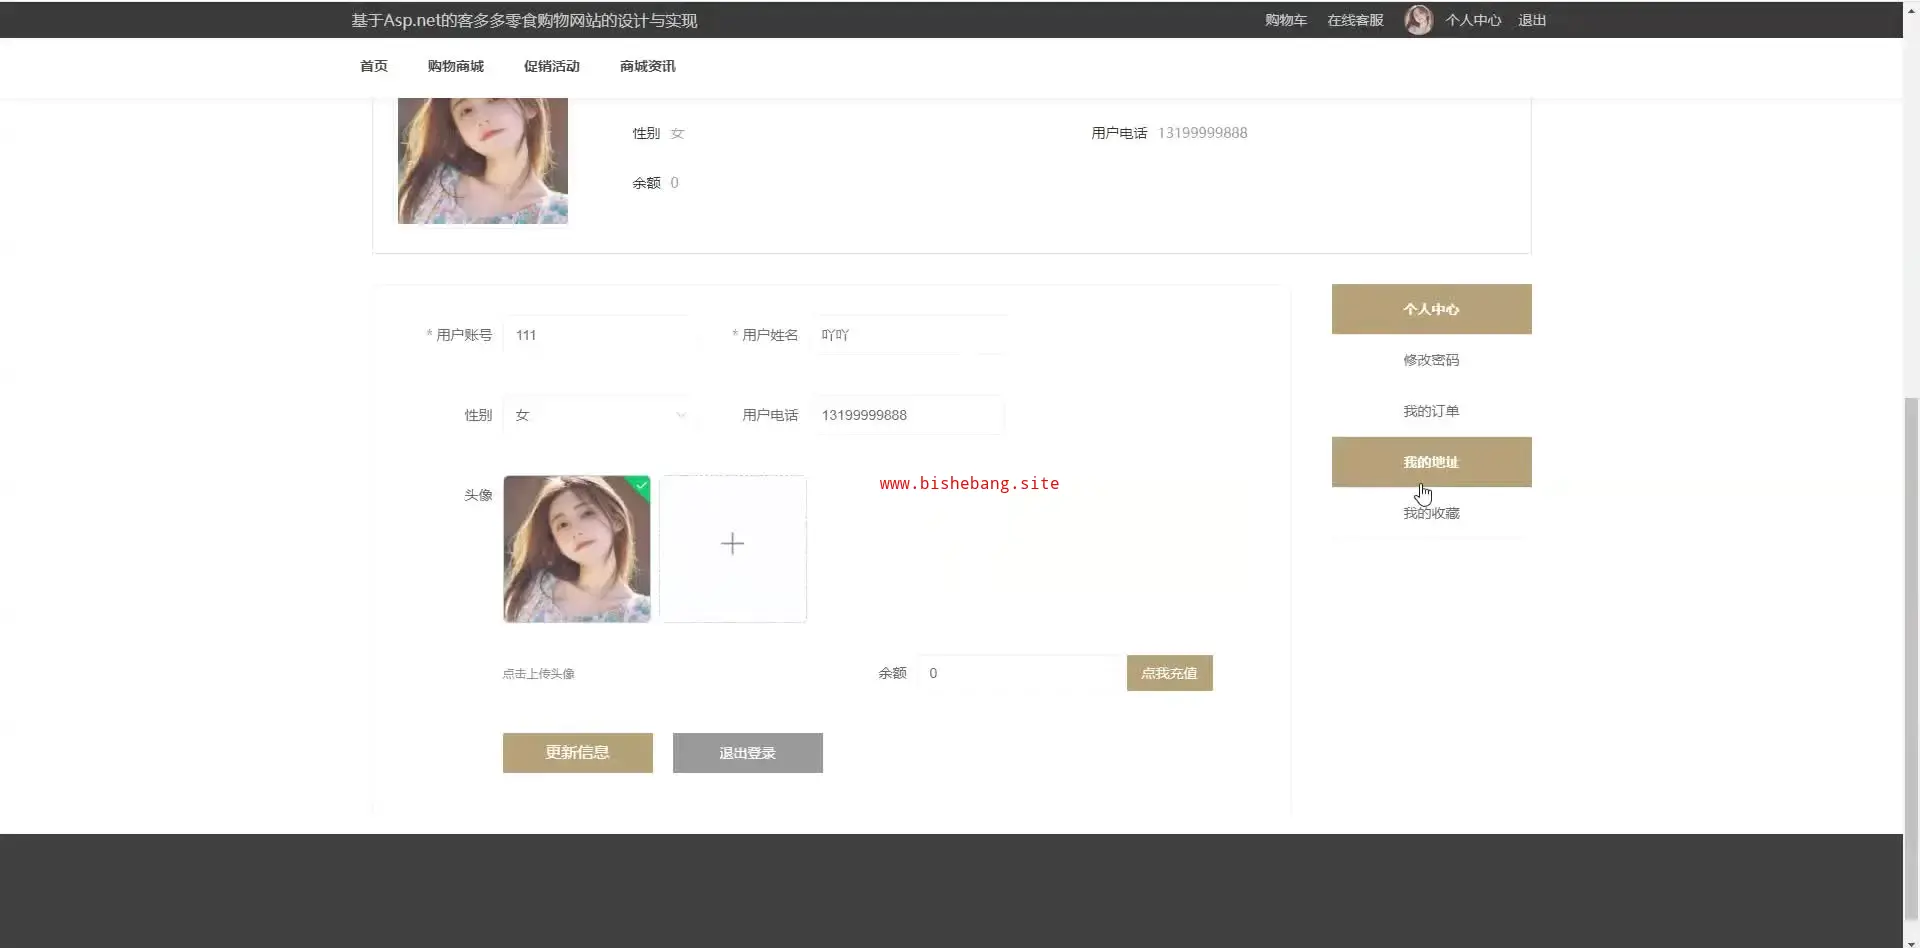Open 促销活动 navigation item

pyautogui.click(x=552, y=66)
